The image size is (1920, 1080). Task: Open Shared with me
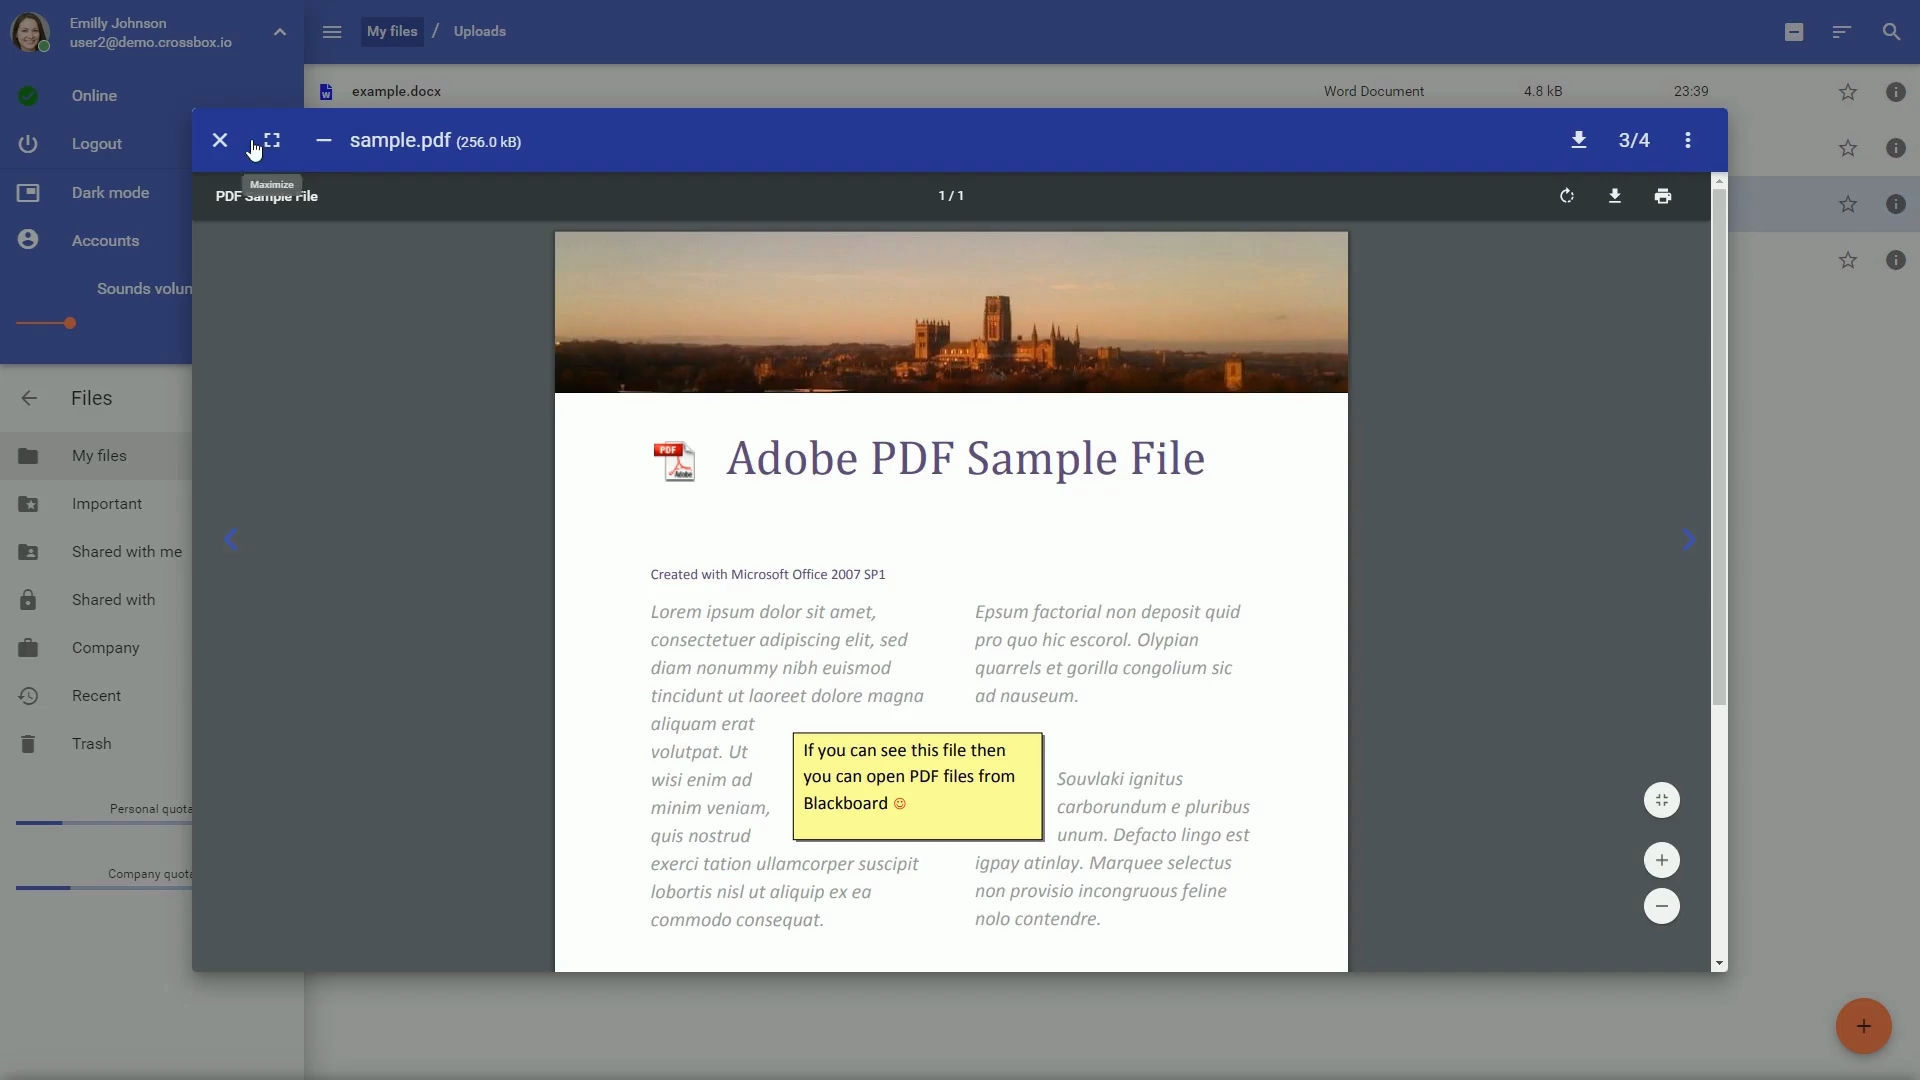[x=96, y=552]
